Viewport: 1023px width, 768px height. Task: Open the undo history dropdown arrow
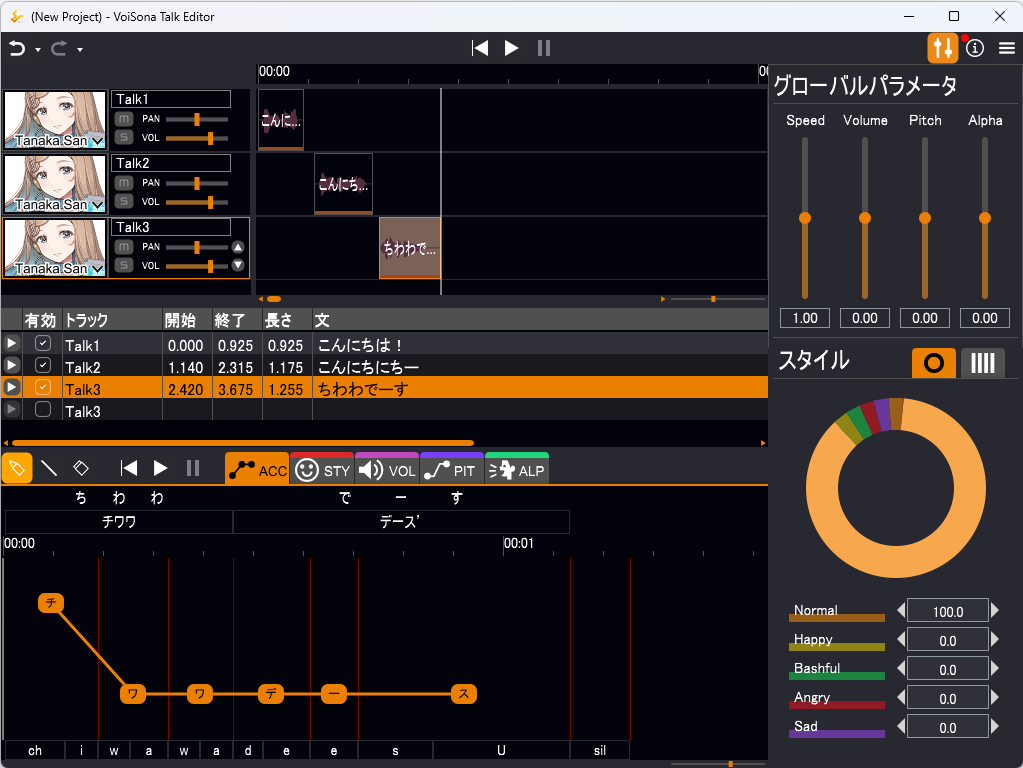pos(38,50)
